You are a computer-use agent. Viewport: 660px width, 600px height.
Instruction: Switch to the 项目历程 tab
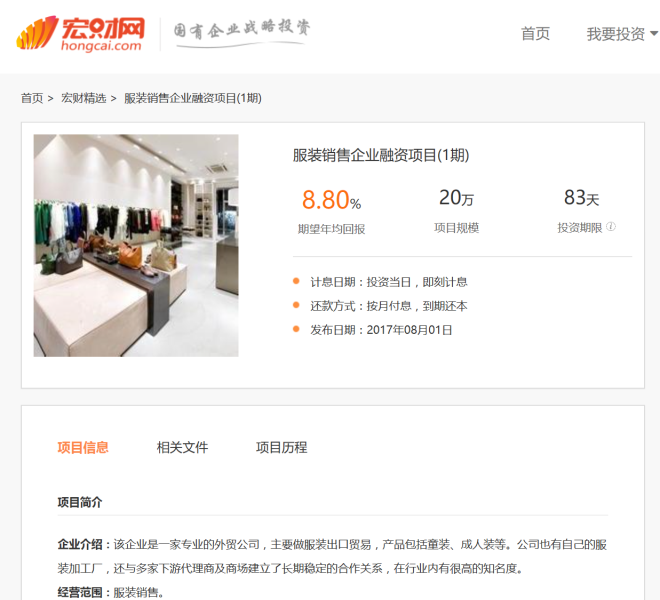[282, 447]
